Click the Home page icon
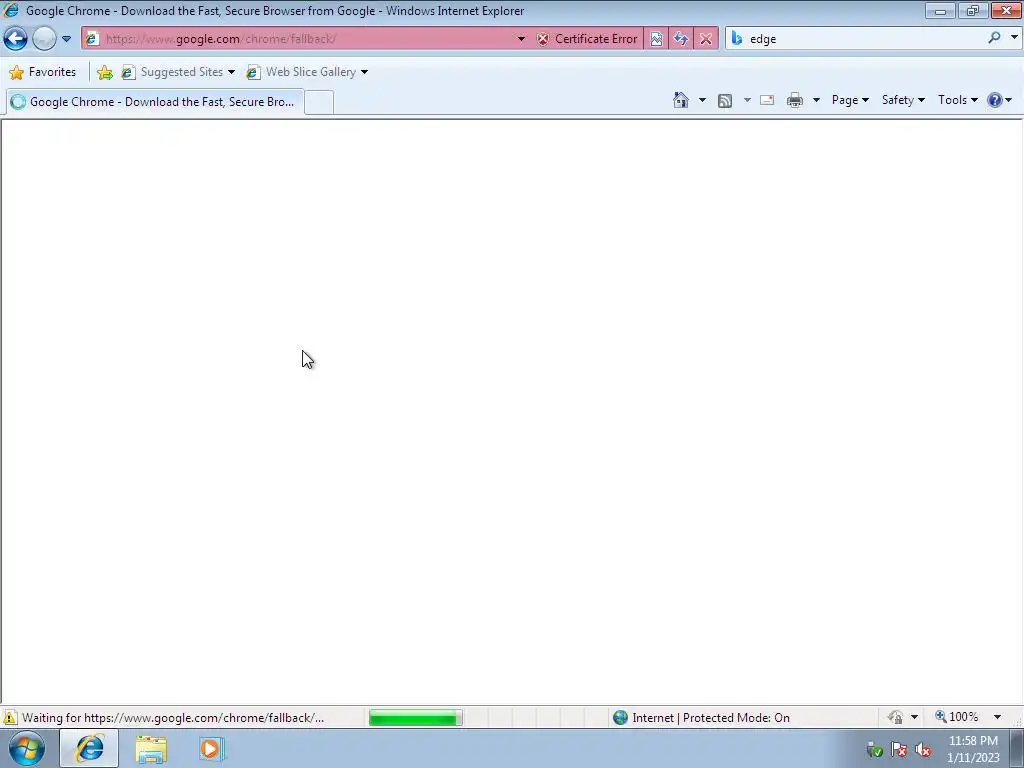 click(680, 100)
